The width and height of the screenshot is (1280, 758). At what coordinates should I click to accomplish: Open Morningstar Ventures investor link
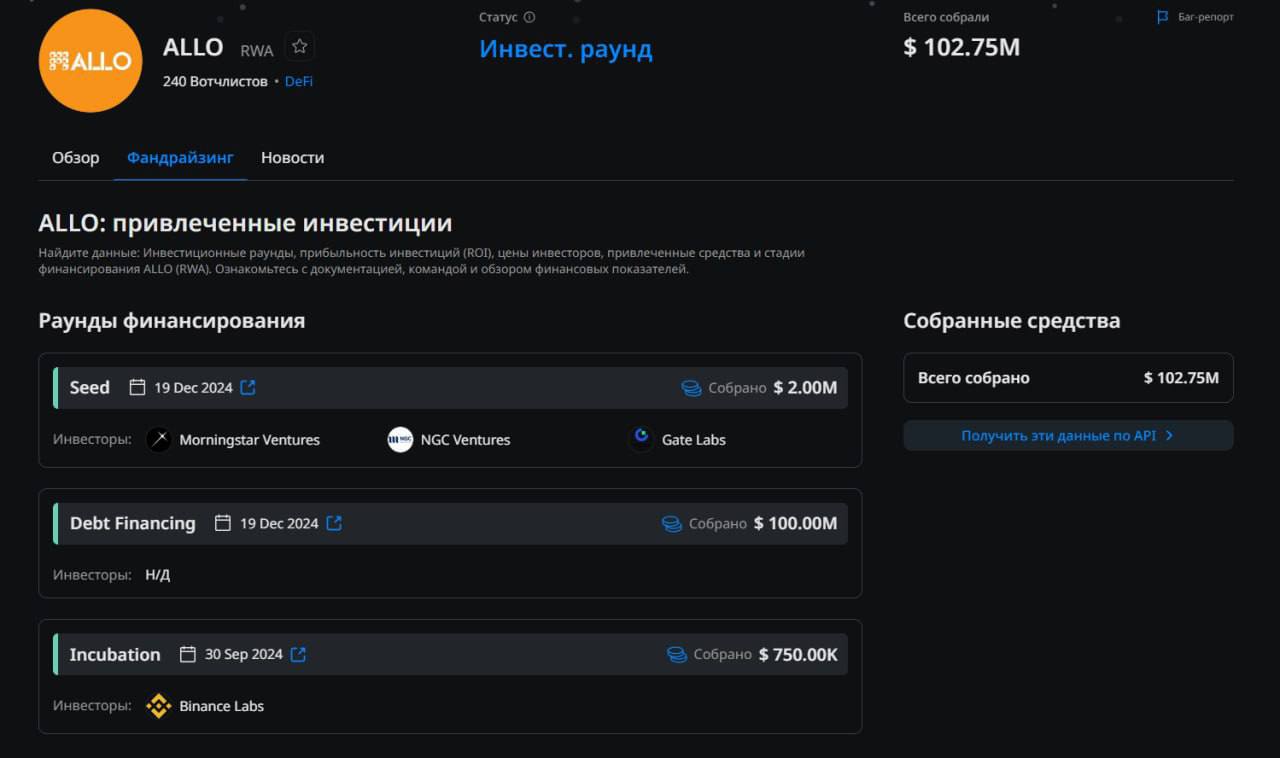click(x=249, y=440)
